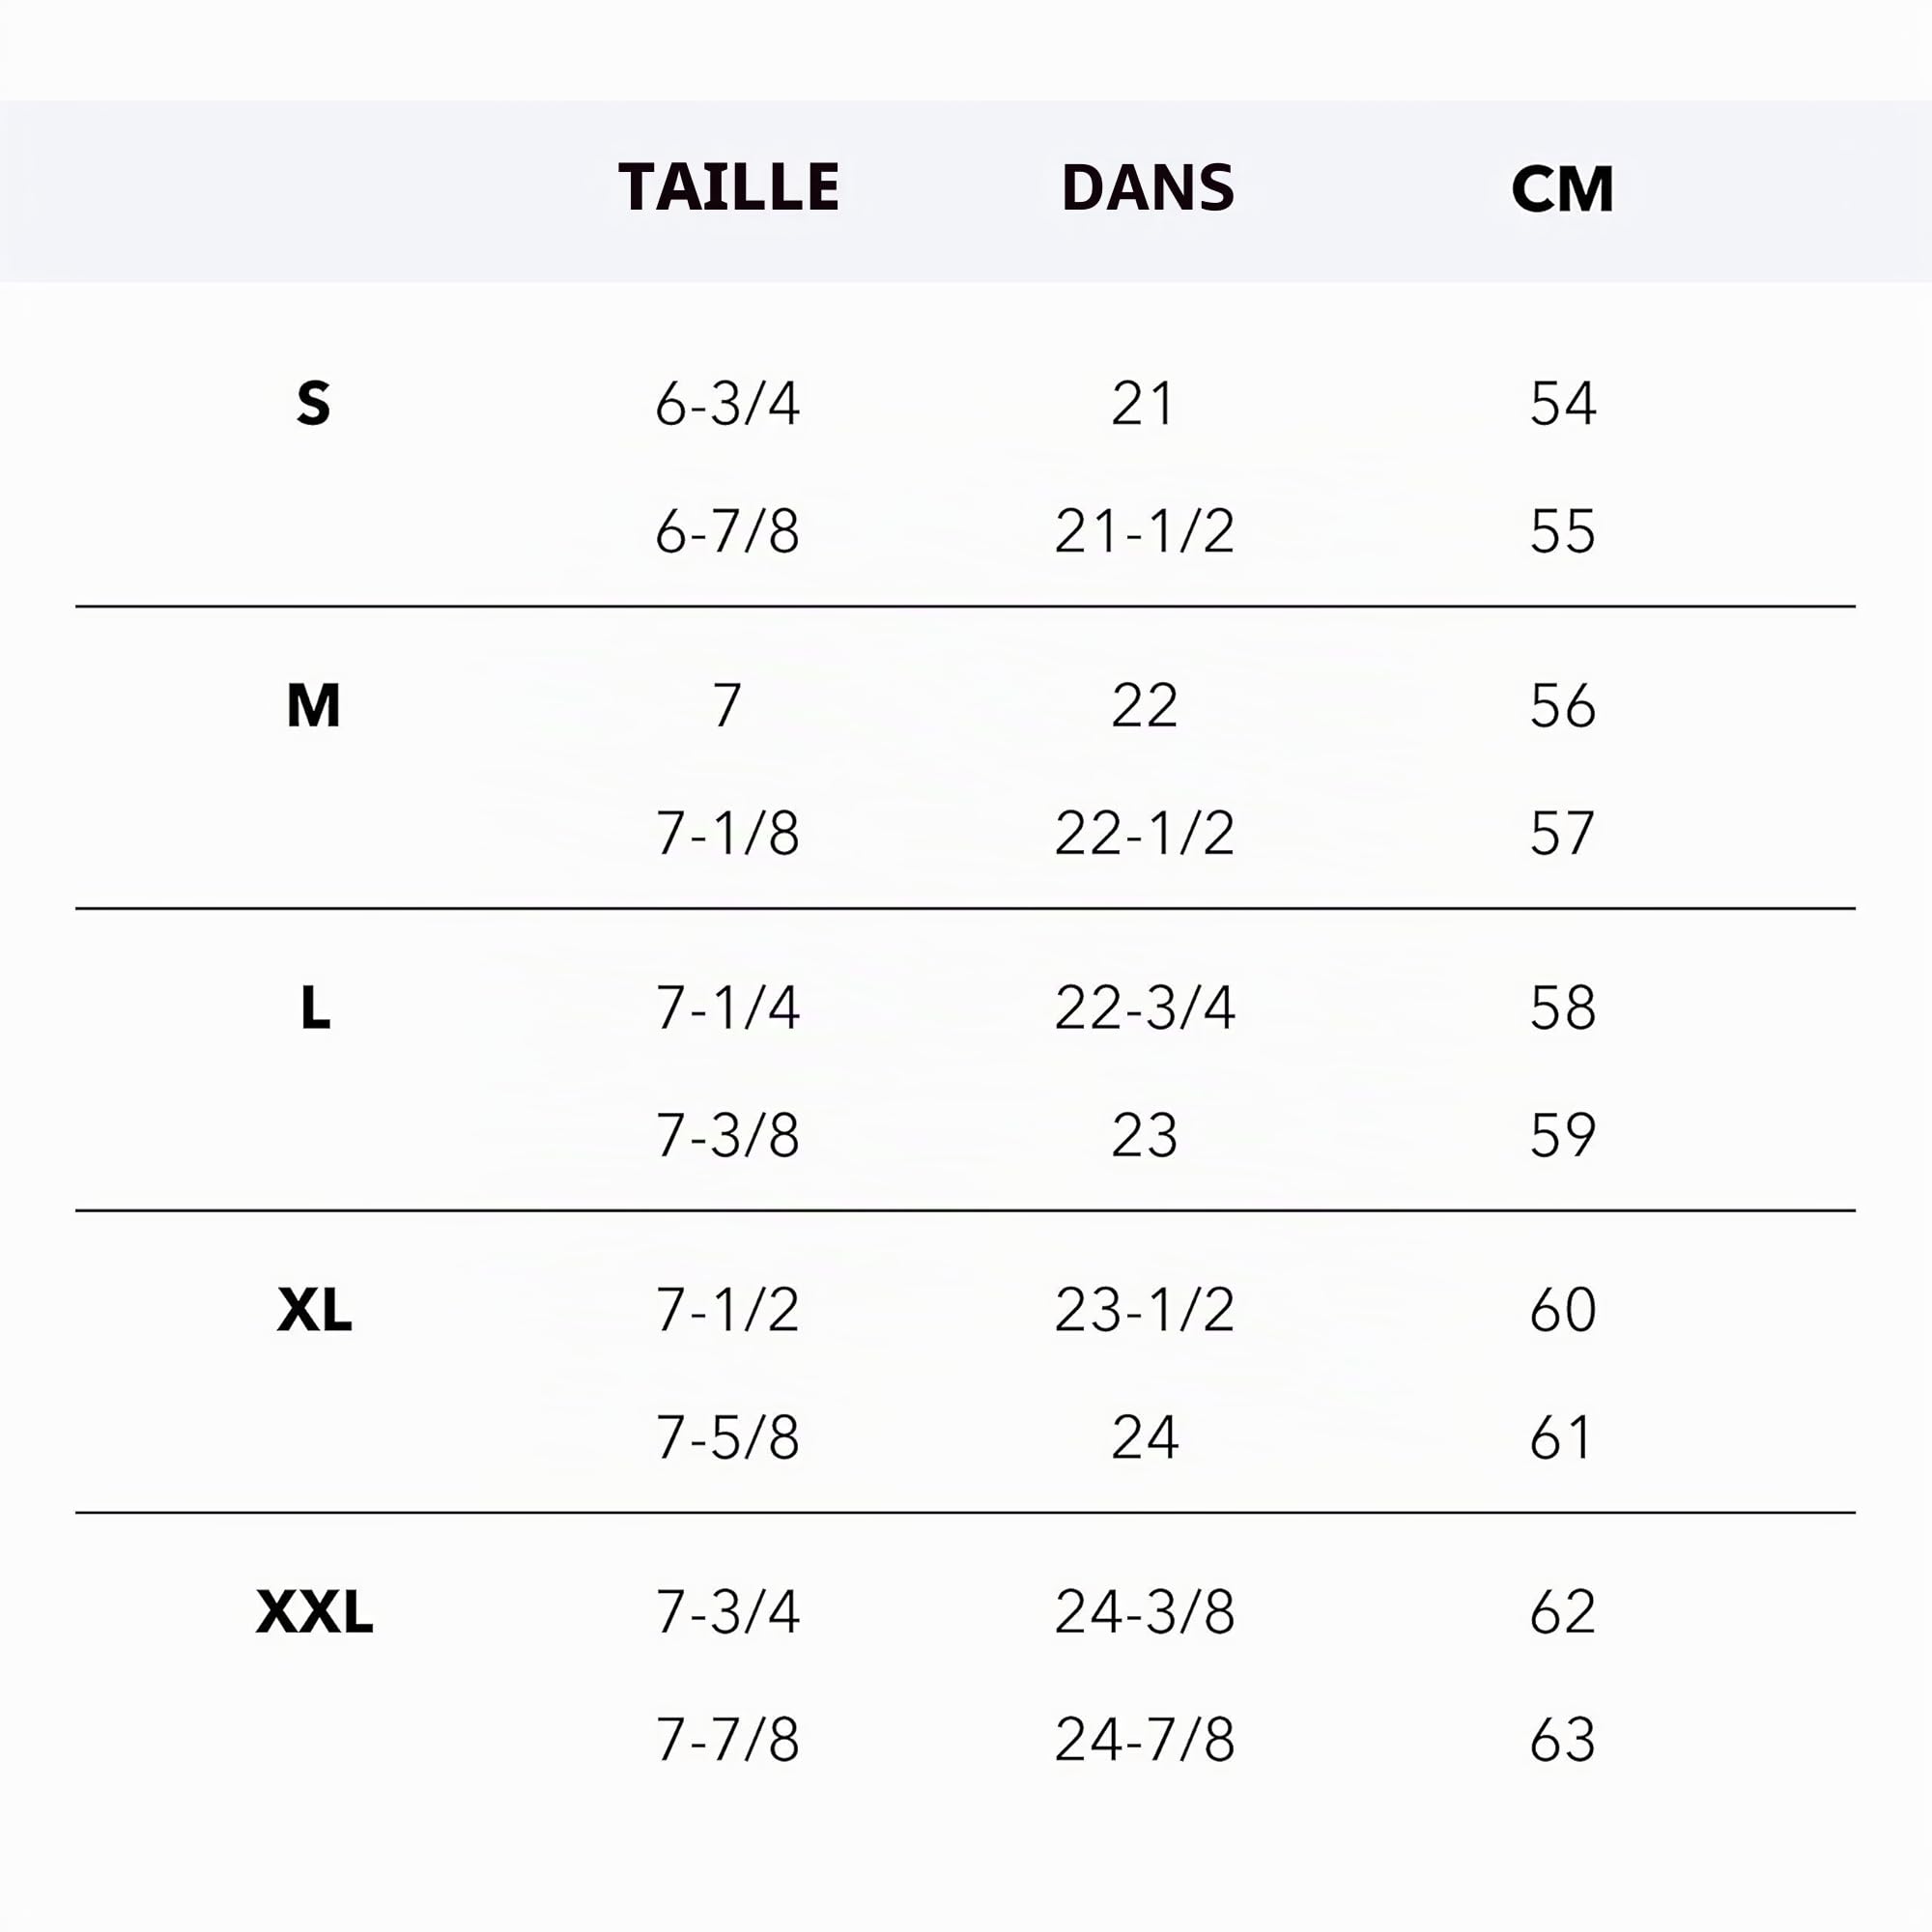The width and height of the screenshot is (1932, 1932).
Task: Click the 7-1/8 hat size value
Action: pos(728,833)
